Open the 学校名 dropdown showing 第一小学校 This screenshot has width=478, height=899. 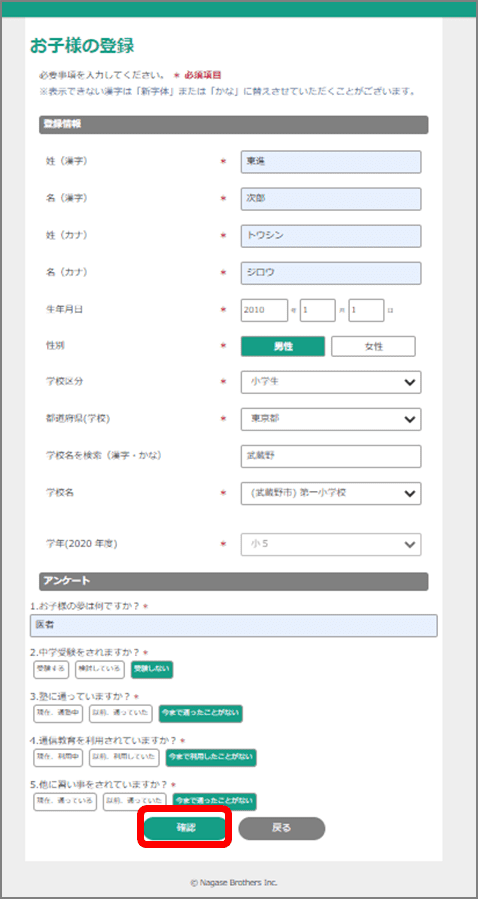331,493
